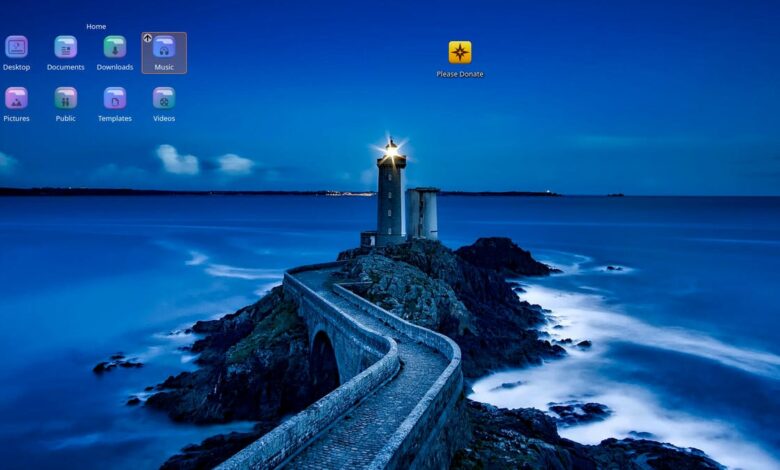Select the Music folder icon

tap(164, 47)
